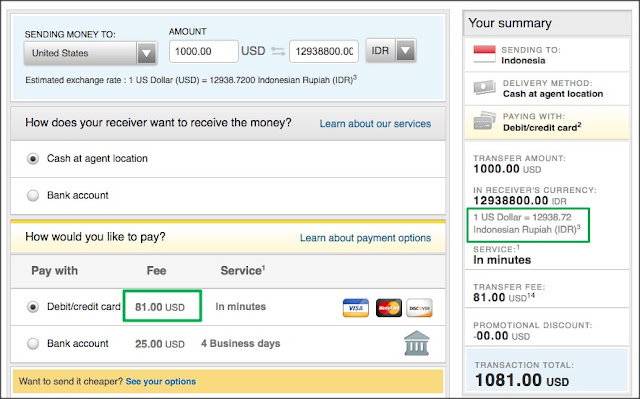The height and width of the screenshot is (399, 640).
Task: Click the 12938800.00 IDR amount field
Action: (324, 51)
